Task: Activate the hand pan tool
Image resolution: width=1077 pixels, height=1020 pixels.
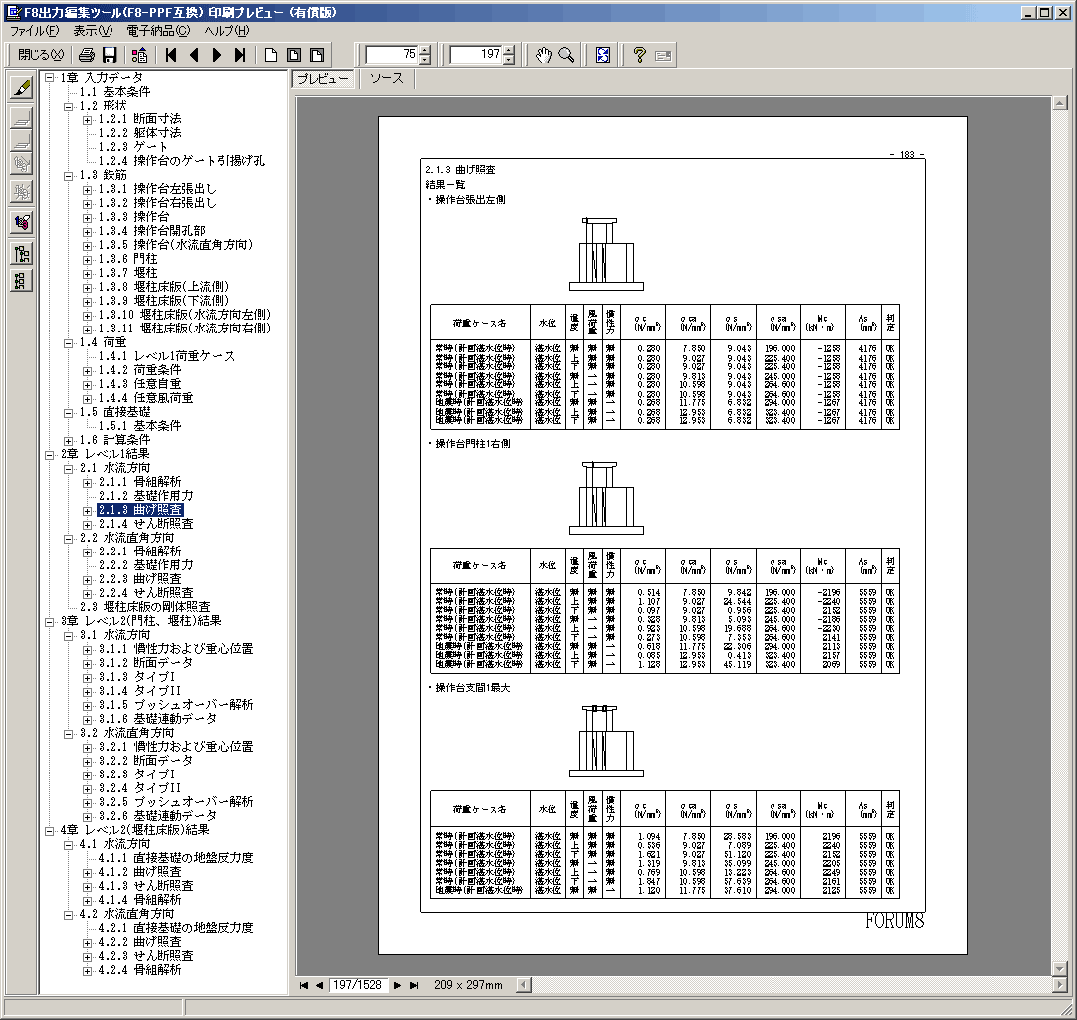Action: point(543,55)
